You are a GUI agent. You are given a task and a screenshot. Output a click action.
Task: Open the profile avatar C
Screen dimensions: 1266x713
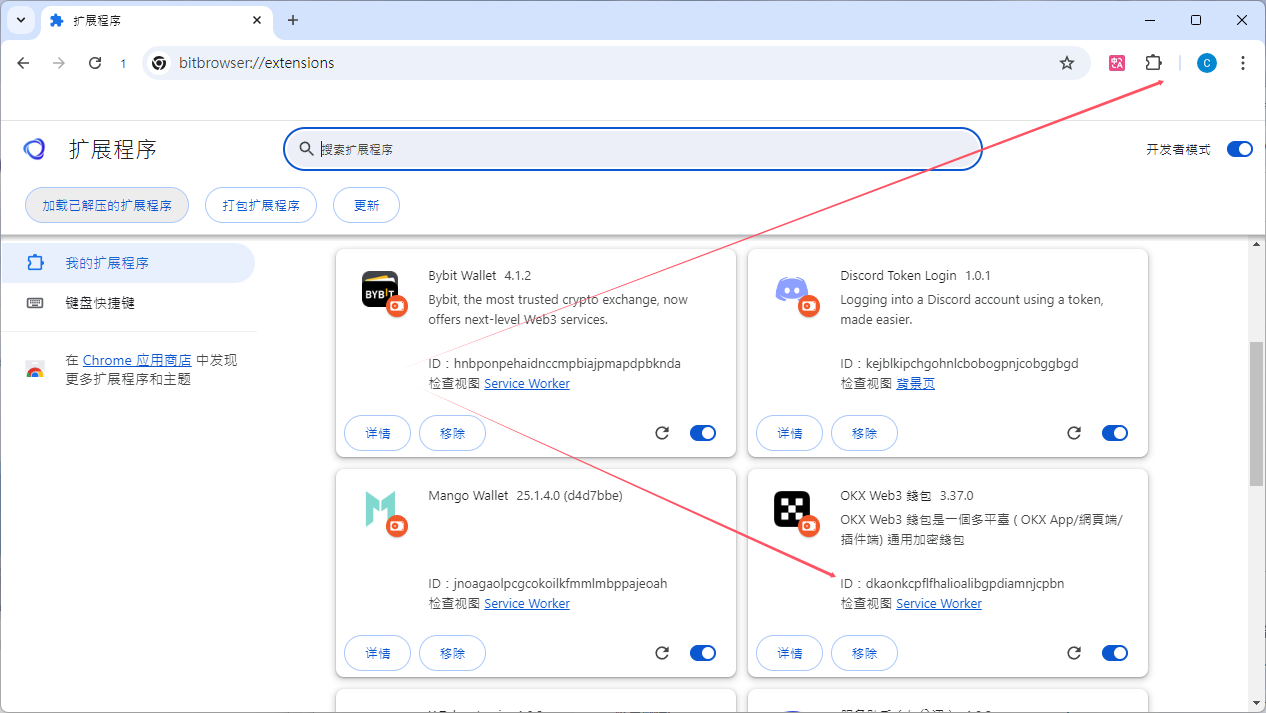coord(1207,63)
